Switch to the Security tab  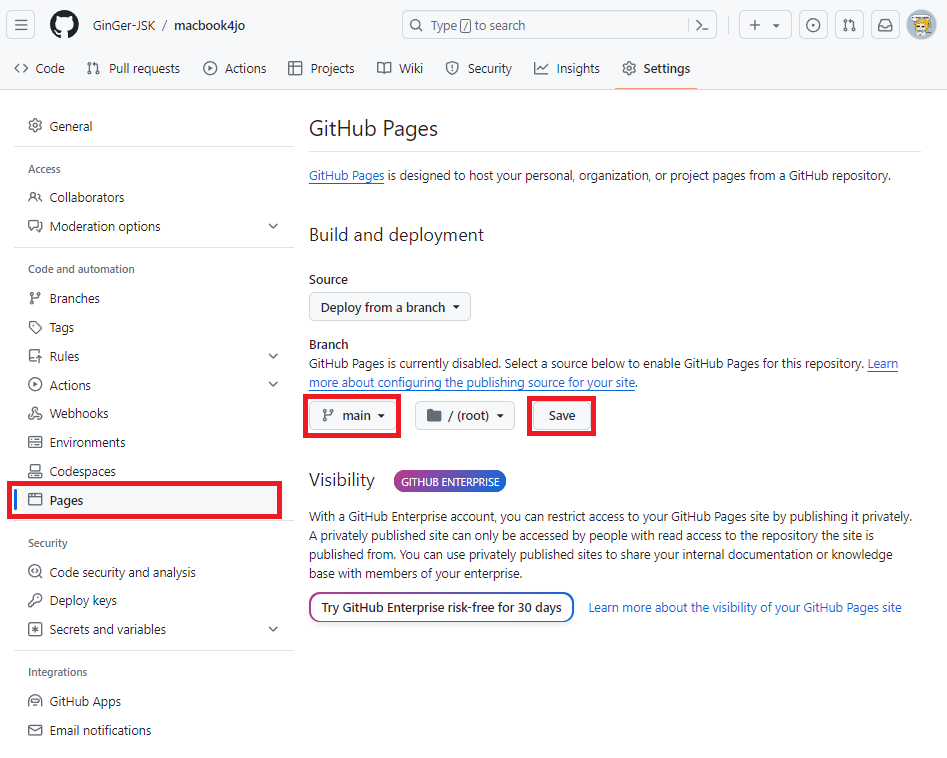pyautogui.click(x=478, y=68)
